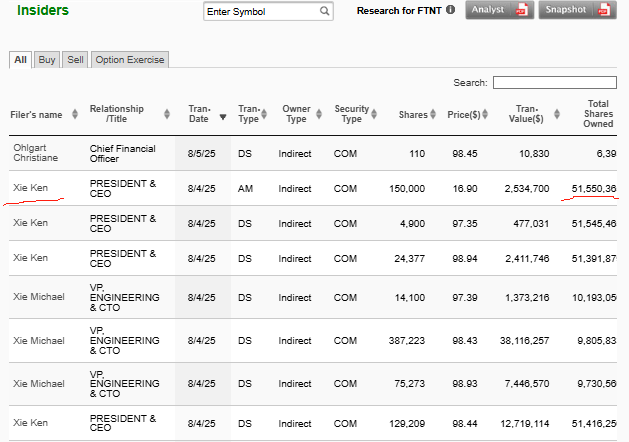The width and height of the screenshot is (629, 442).
Task: Sort by Price($) column arrows
Action: tap(485, 114)
